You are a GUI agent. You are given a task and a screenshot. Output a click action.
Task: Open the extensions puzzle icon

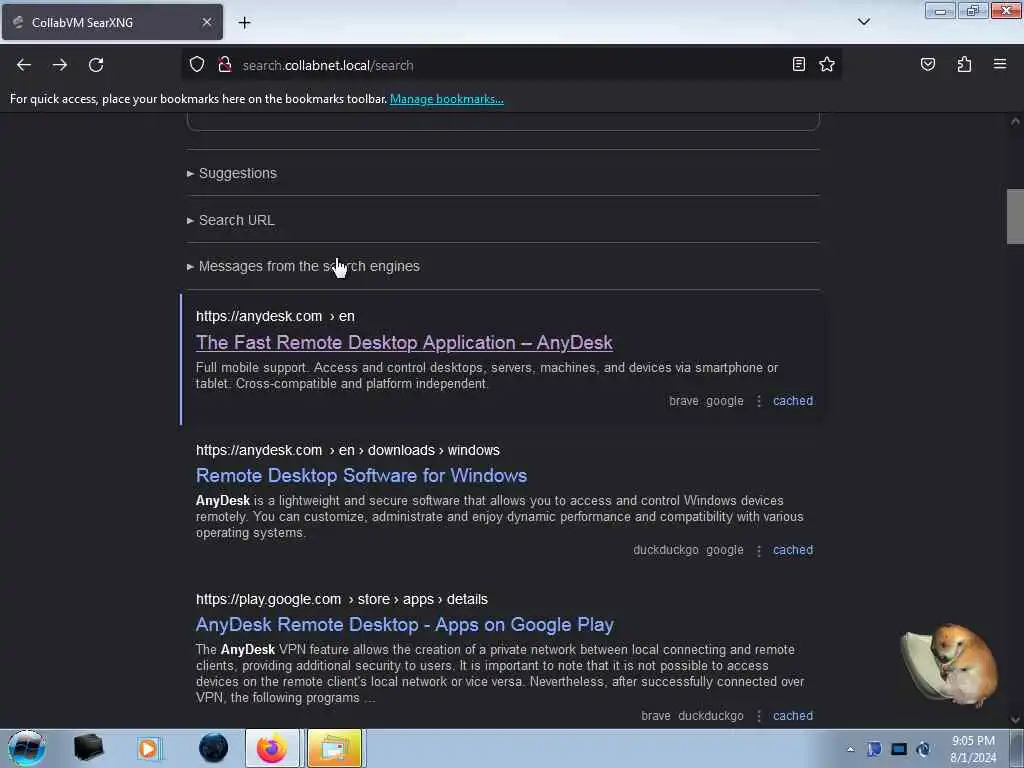(964, 64)
